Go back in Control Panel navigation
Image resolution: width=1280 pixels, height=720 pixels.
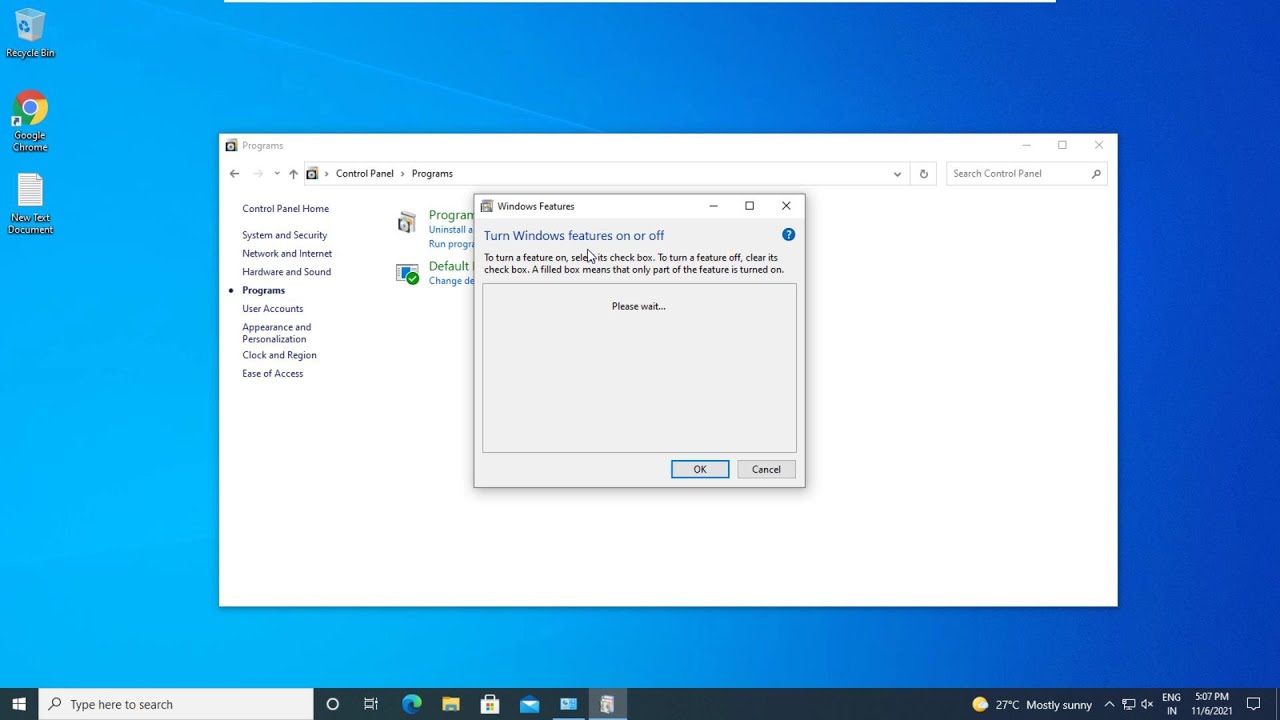click(x=234, y=173)
